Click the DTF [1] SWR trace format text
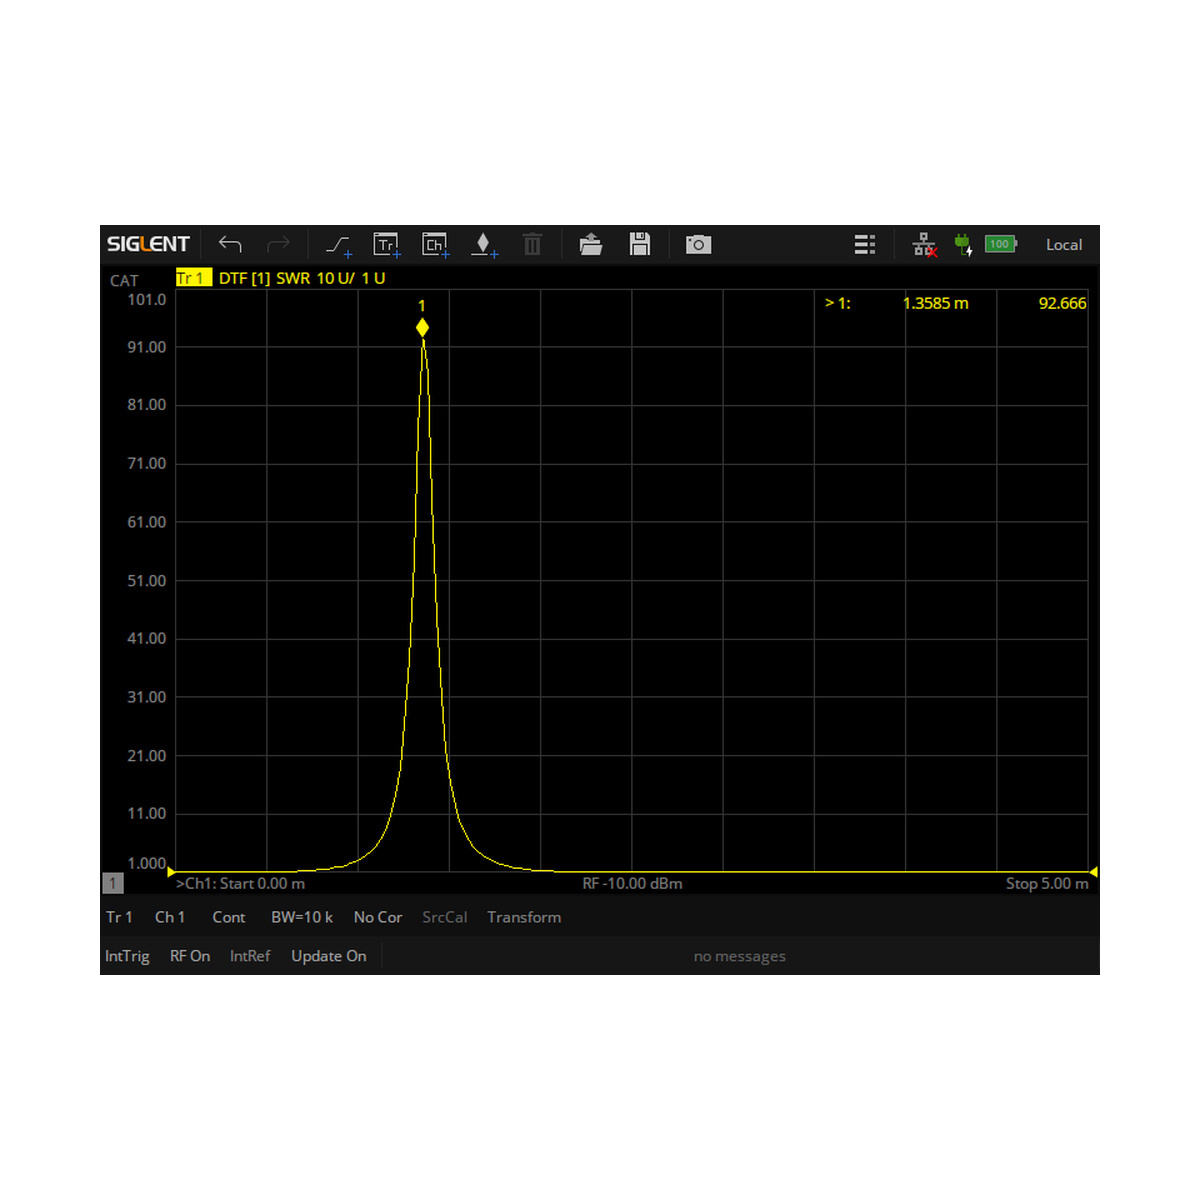Viewport: 1200px width, 1200px height. (x=264, y=278)
